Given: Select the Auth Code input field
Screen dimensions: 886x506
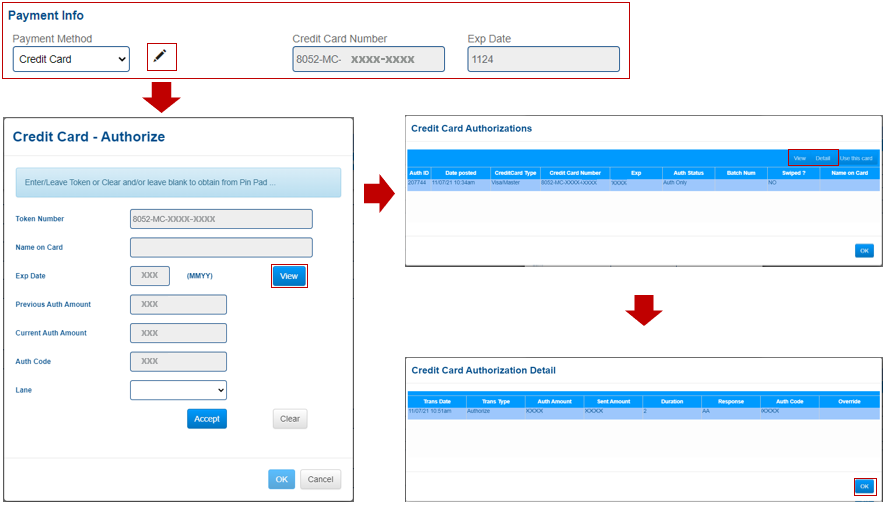Looking at the screenshot, I should [x=178, y=361].
